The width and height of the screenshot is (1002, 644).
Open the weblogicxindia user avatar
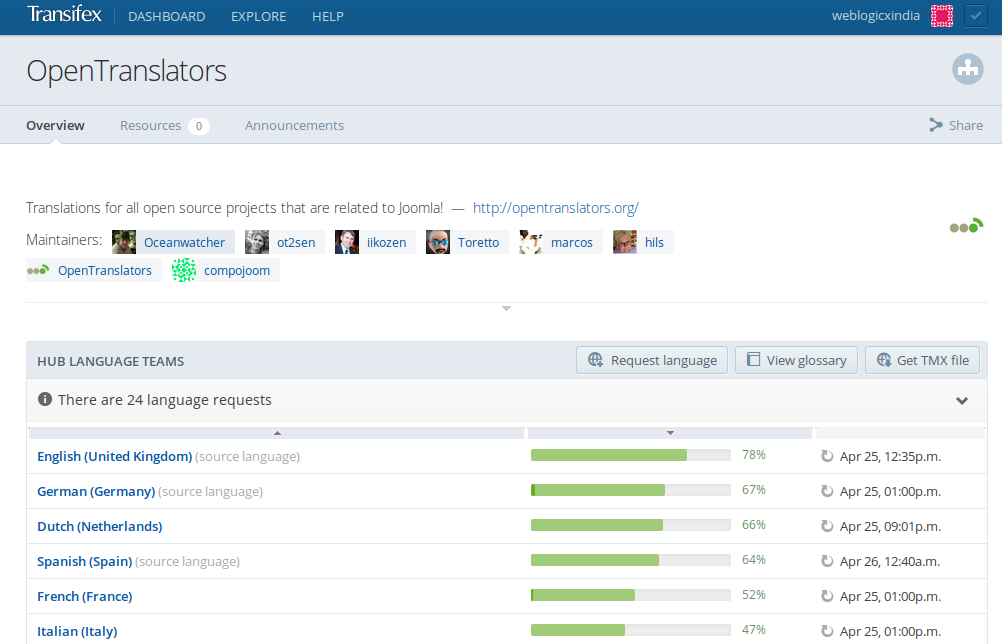(941, 16)
